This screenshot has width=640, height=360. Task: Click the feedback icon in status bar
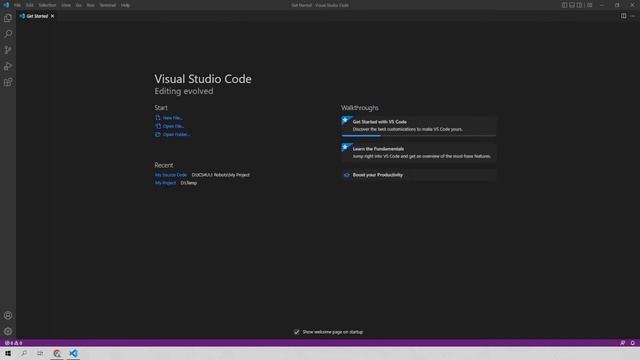click(x=622, y=343)
